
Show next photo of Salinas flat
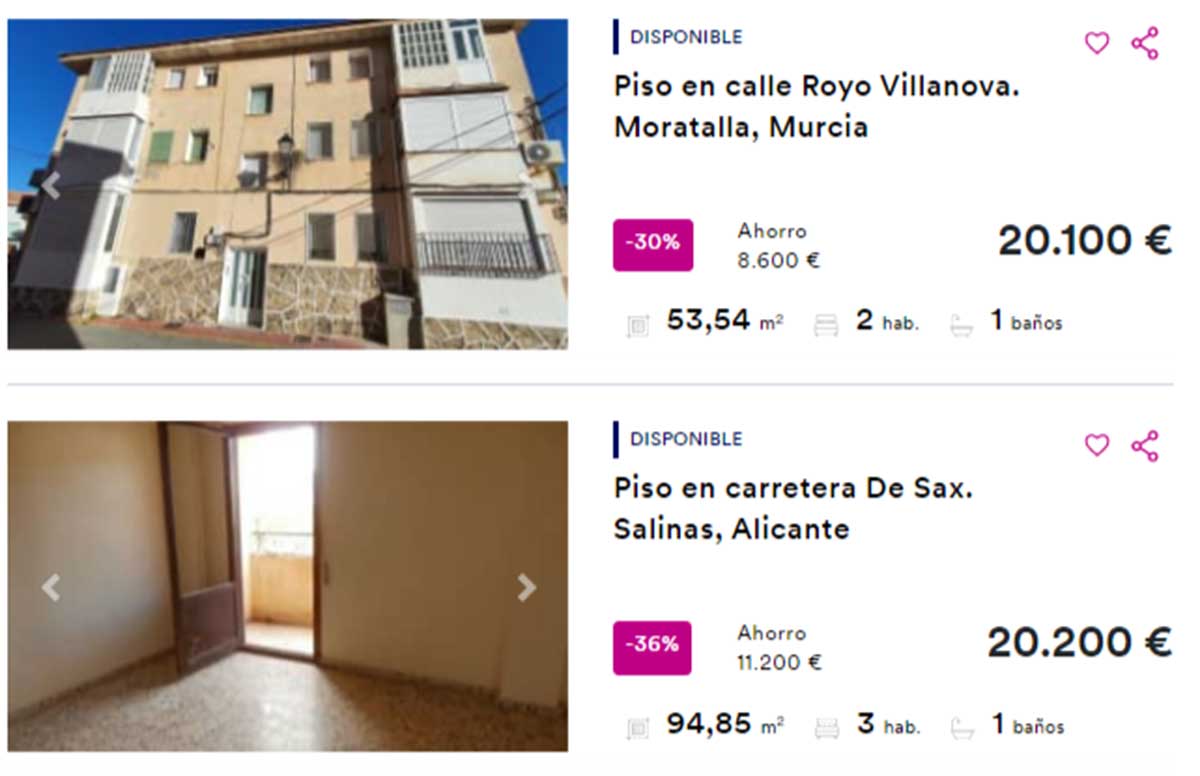[526, 587]
